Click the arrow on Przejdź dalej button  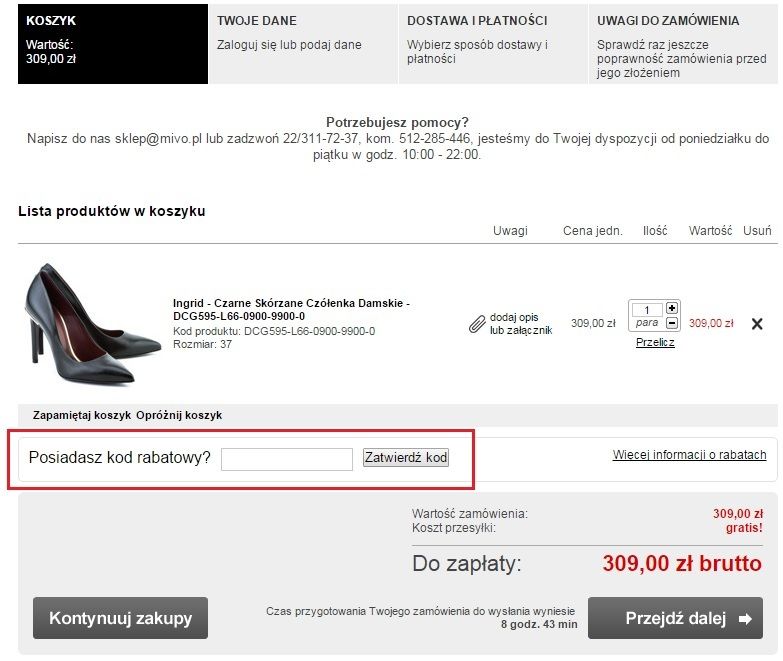point(746,619)
